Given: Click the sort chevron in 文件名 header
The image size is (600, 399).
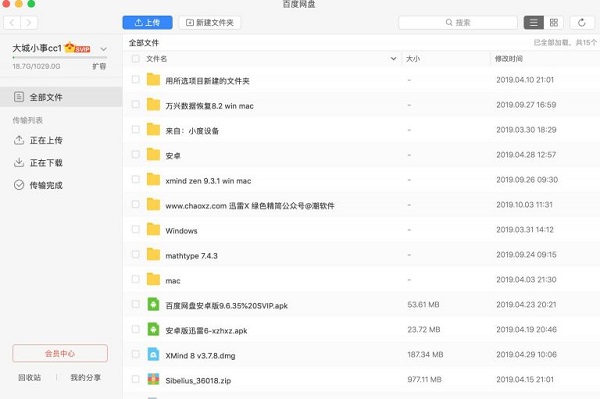Looking at the screenshot, I should coord(393,59).
